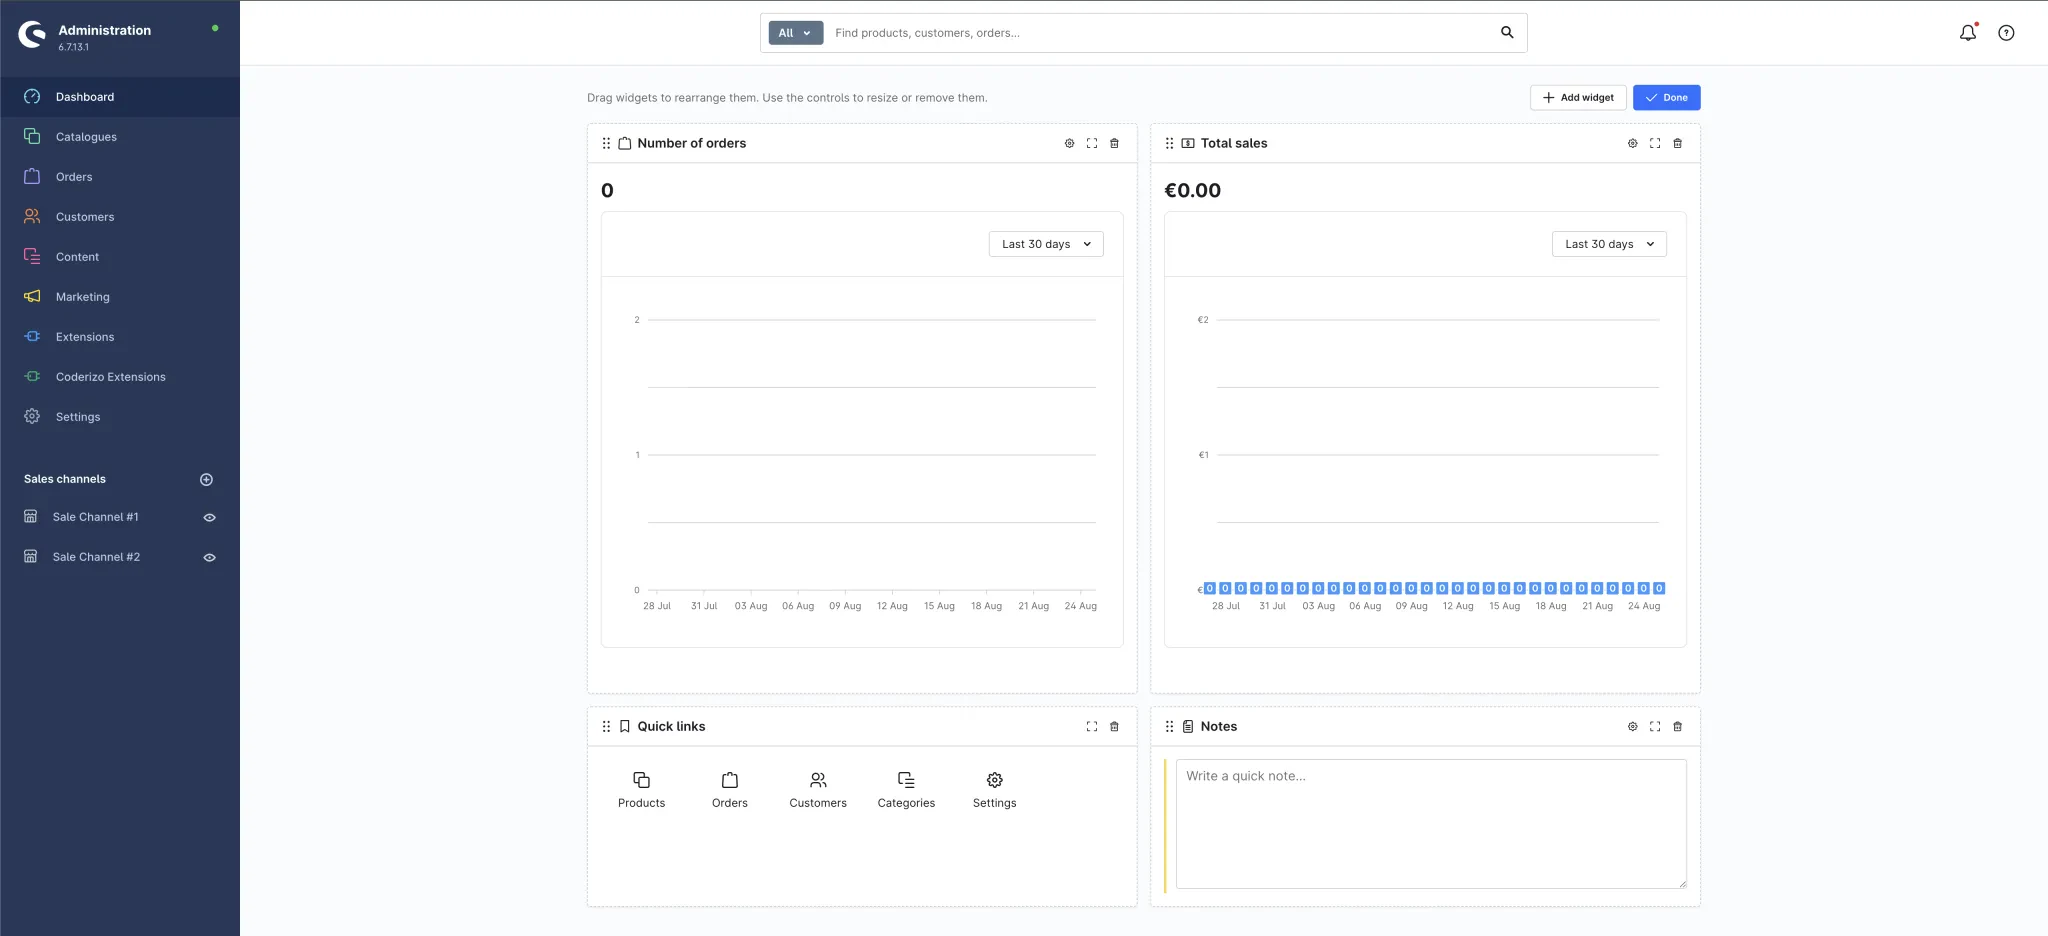Click the Quick links title
Image resolution: width=2048 pixels, height=936 pixels.
[671, 726]
